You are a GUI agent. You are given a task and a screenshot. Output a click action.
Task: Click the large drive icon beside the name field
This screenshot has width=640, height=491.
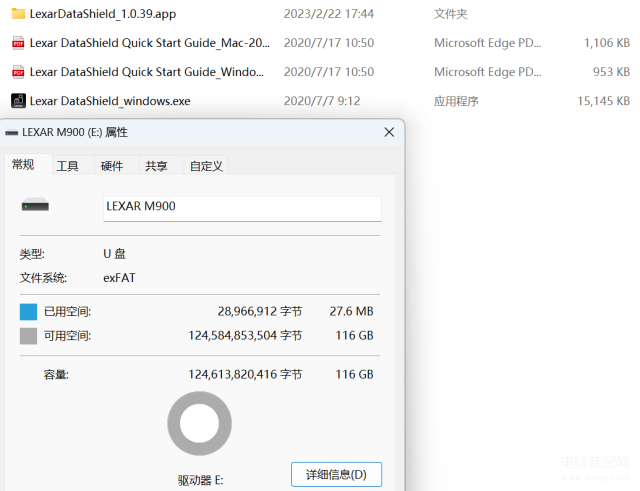(x=35, y=205)
